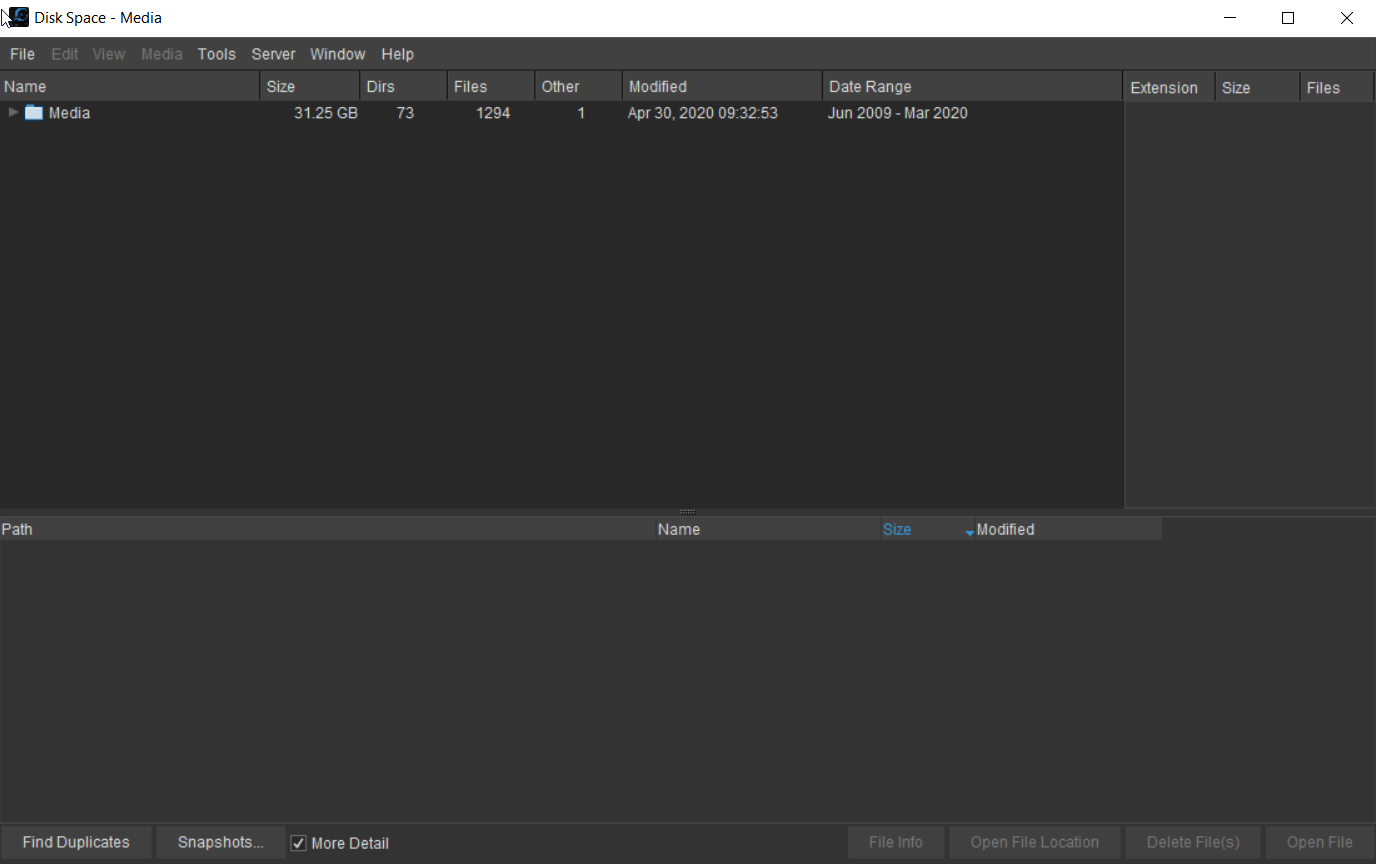Select the Media folder icon
The height and width of the screenshot is (864, 1376).
(34, 113)
